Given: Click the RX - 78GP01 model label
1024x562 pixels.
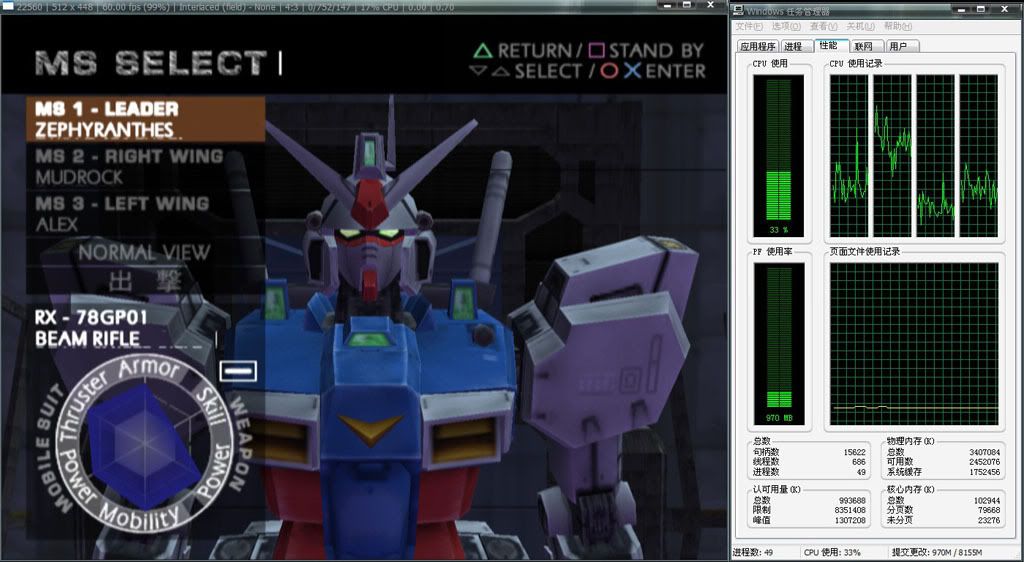Looking at the screenshot, I should [91, 318].
